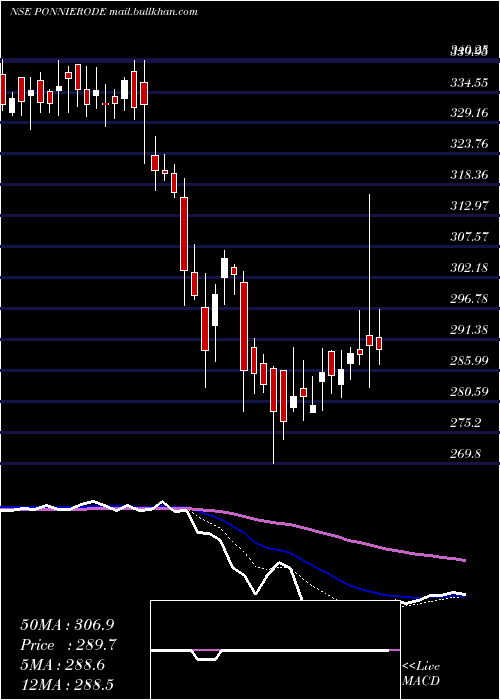Click the <<Live MACD label
Screen dimensions: 500x700
tap(421, 674)
